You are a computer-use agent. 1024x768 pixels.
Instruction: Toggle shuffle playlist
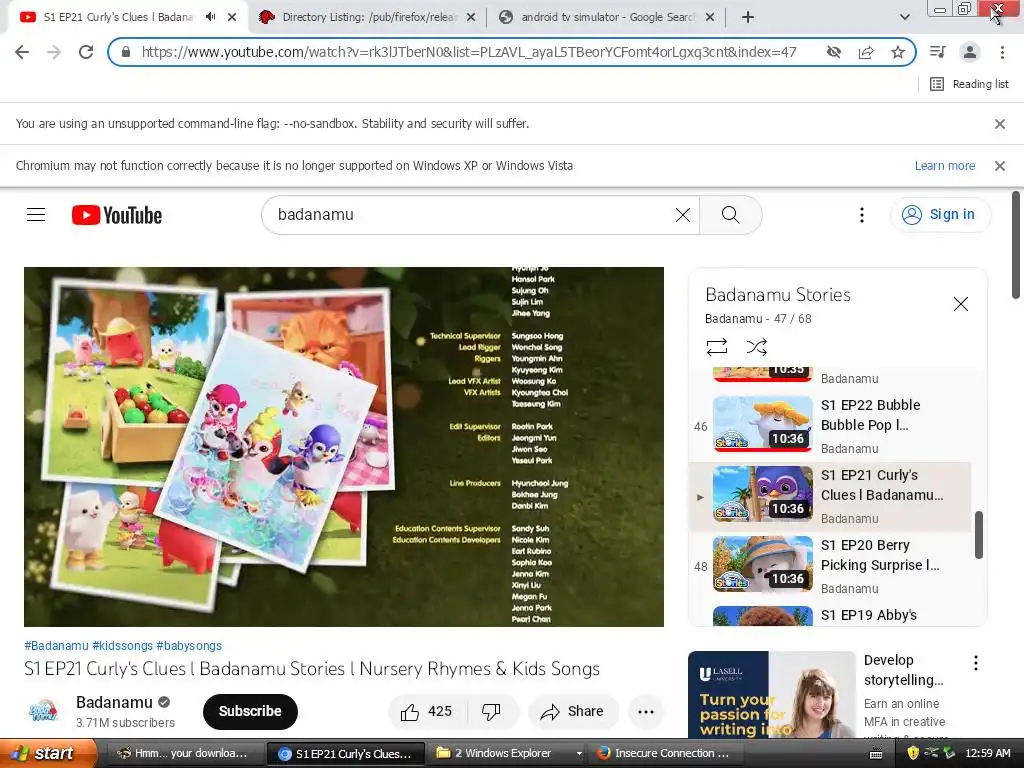pyautogui.click(x=756, y=347)
